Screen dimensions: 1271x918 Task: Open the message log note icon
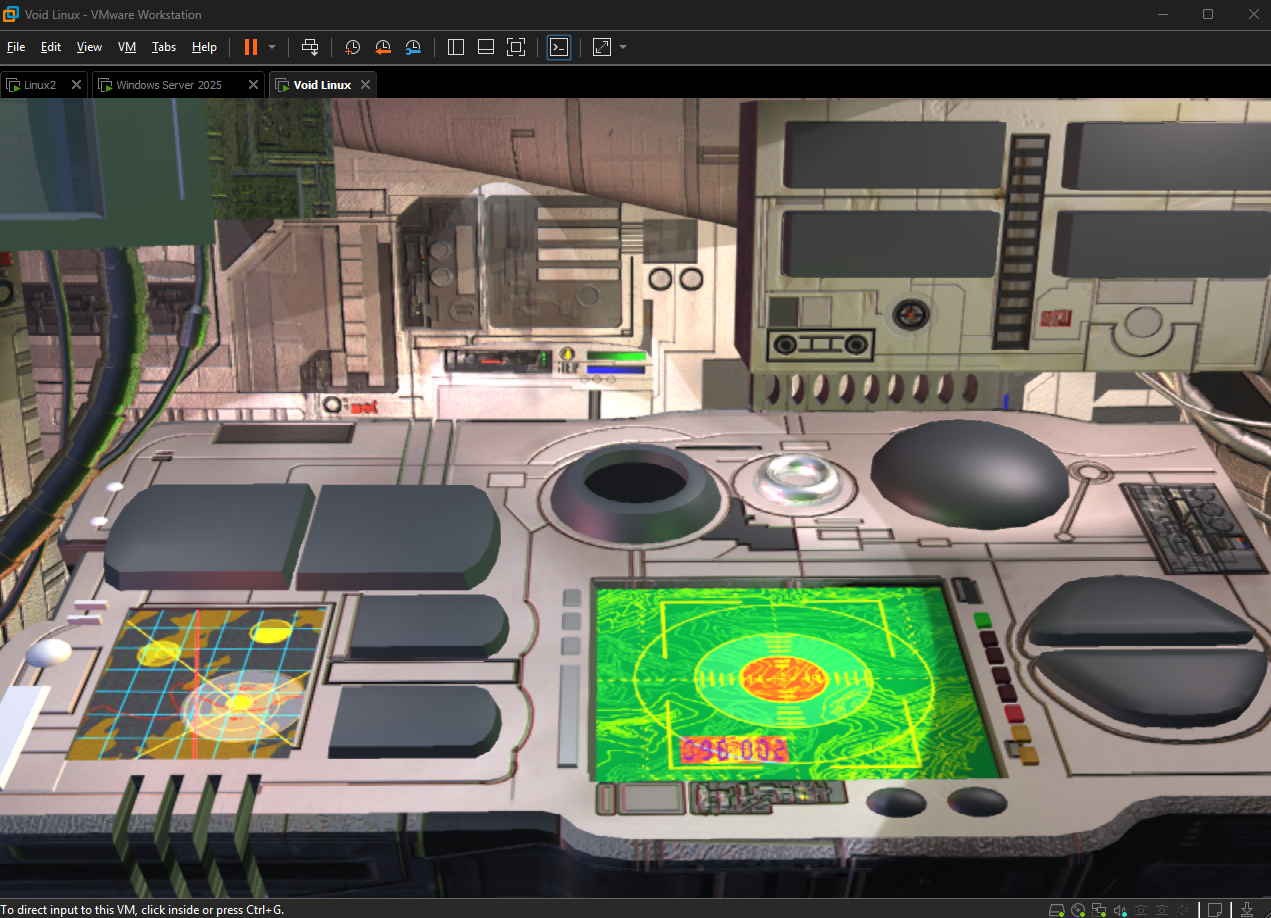(x=1215, y=910)
